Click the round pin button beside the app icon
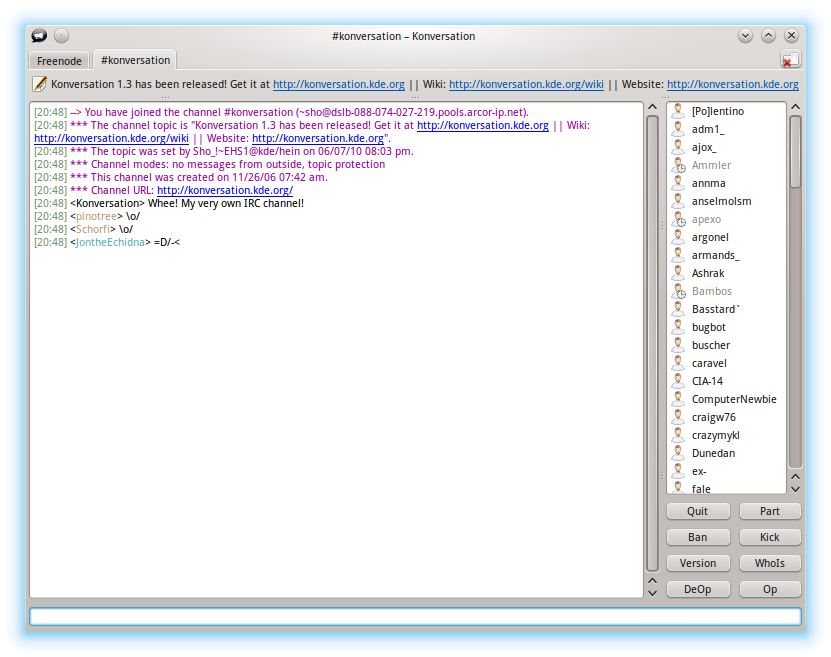 [61, 35]
